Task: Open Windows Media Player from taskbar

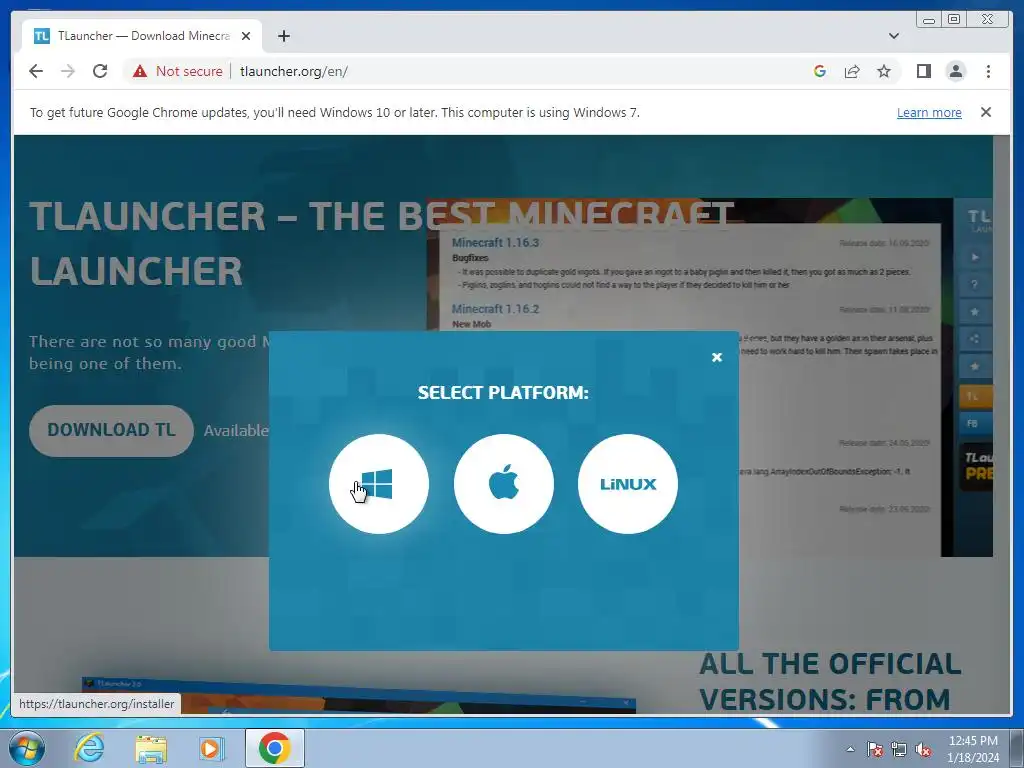Action: point(211,748)
